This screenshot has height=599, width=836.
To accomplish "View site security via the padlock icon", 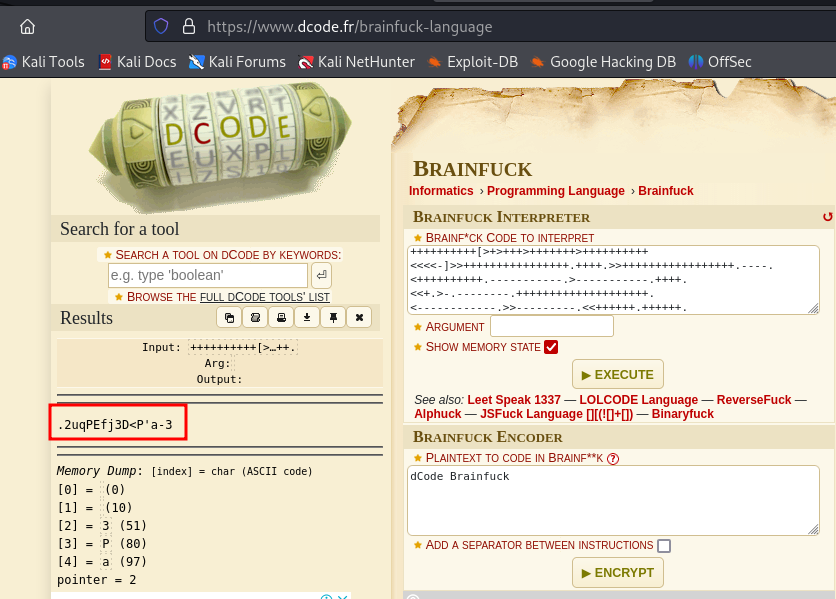I will 189,26.
